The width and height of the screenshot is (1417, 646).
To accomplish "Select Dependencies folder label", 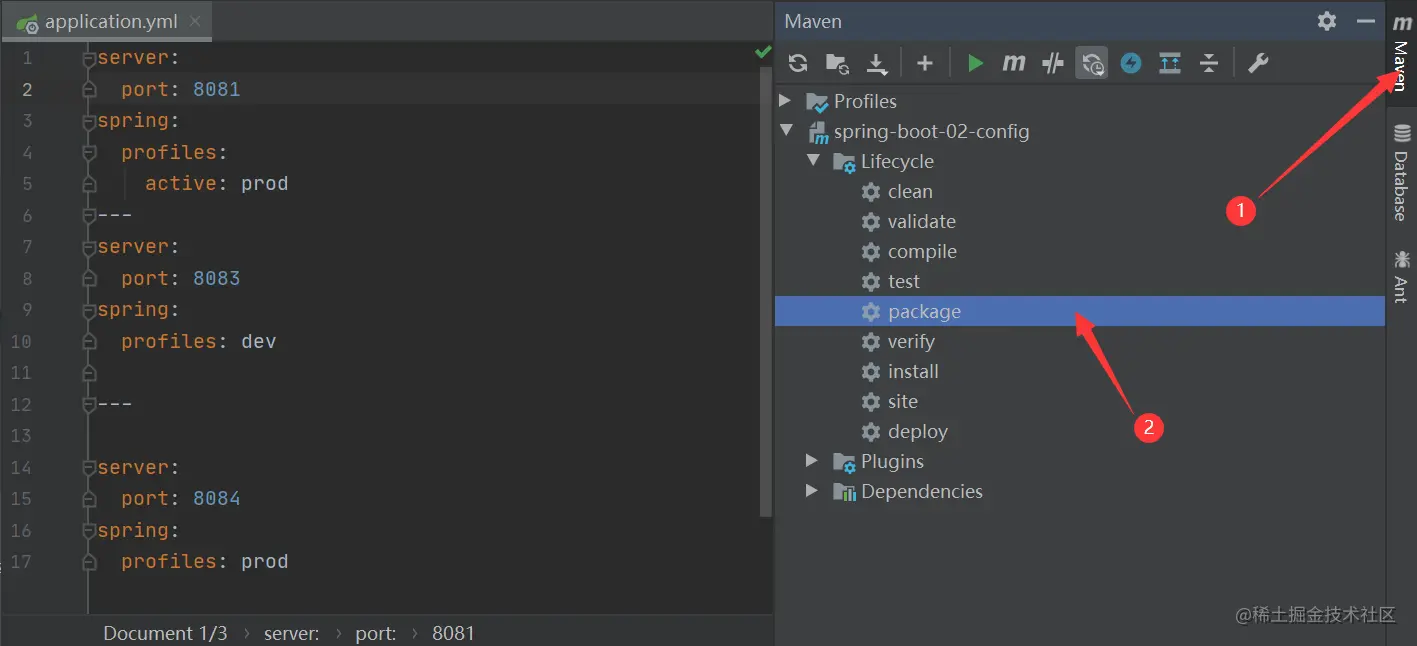I will 922,491.
